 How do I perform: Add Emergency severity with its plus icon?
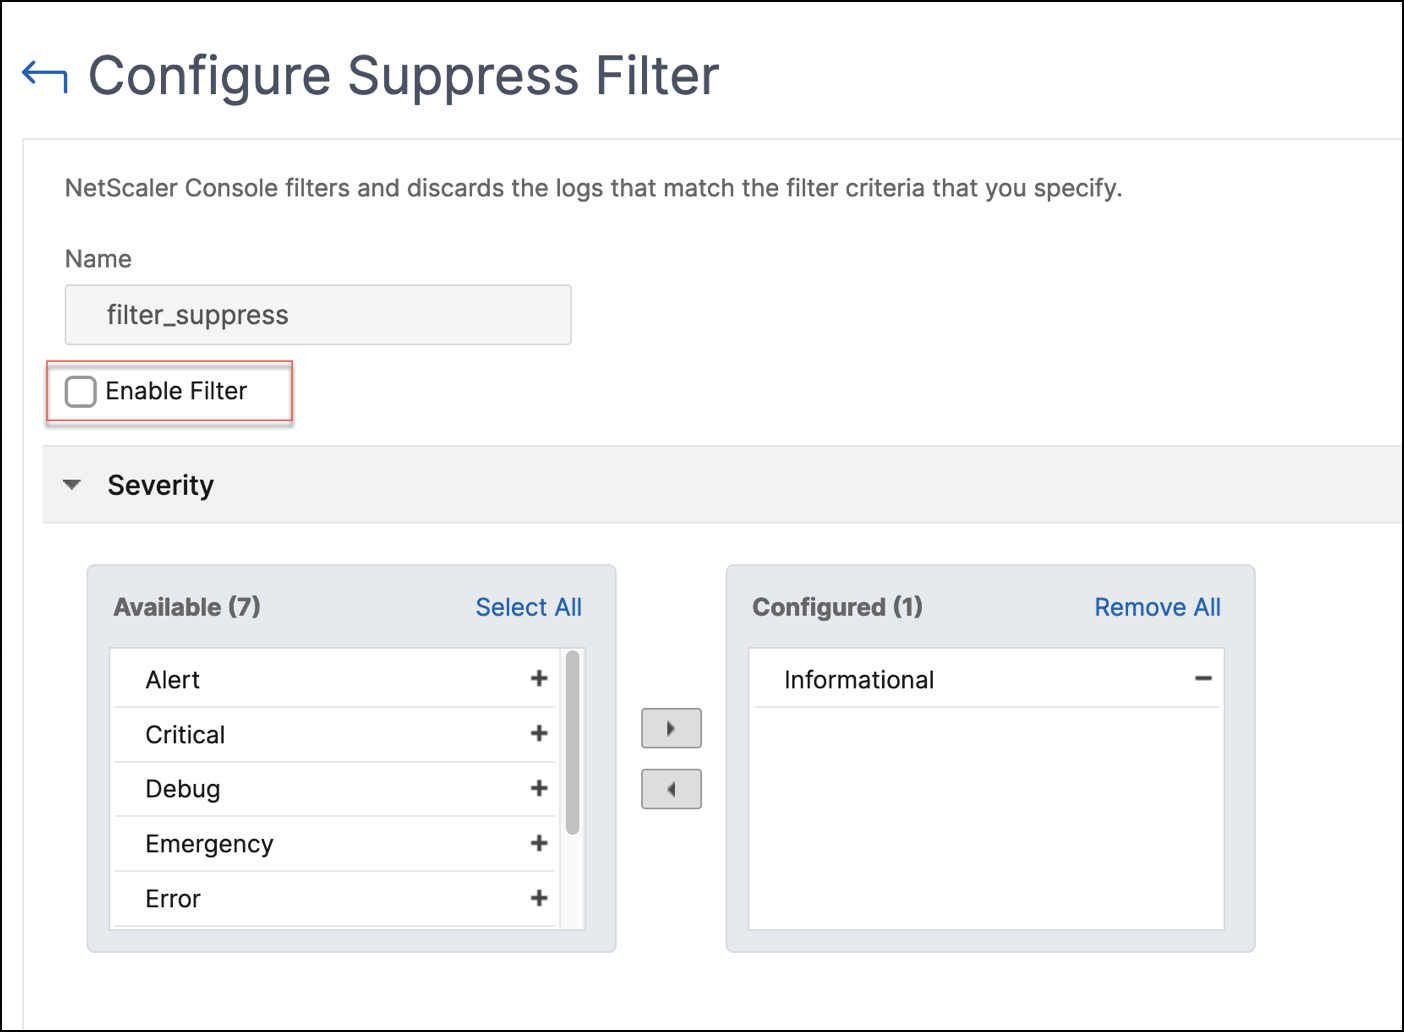pyautogui.click(x=539, y=843)
